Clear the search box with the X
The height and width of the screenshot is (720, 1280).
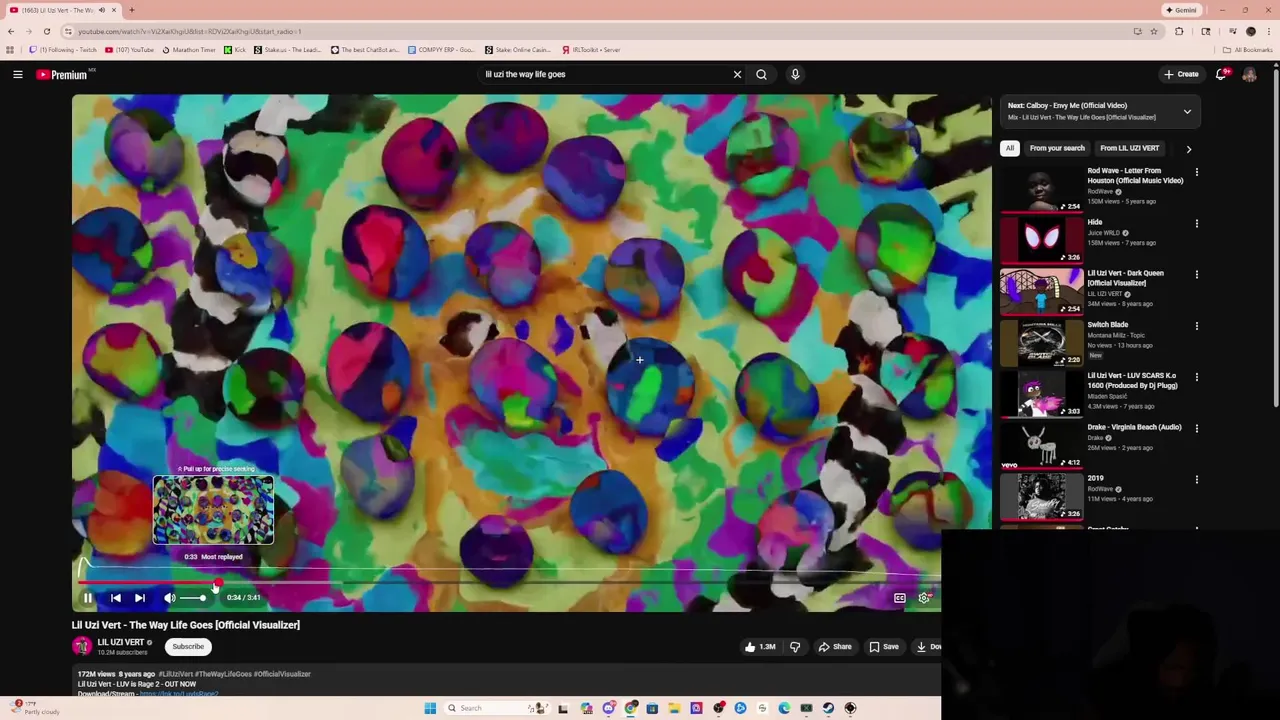pyautogui.click(x=737, y=74)
